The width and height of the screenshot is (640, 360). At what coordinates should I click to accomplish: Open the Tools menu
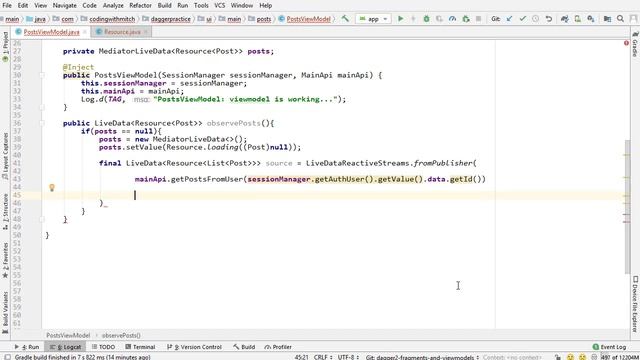pyautogui.click(x=201, y=6)
